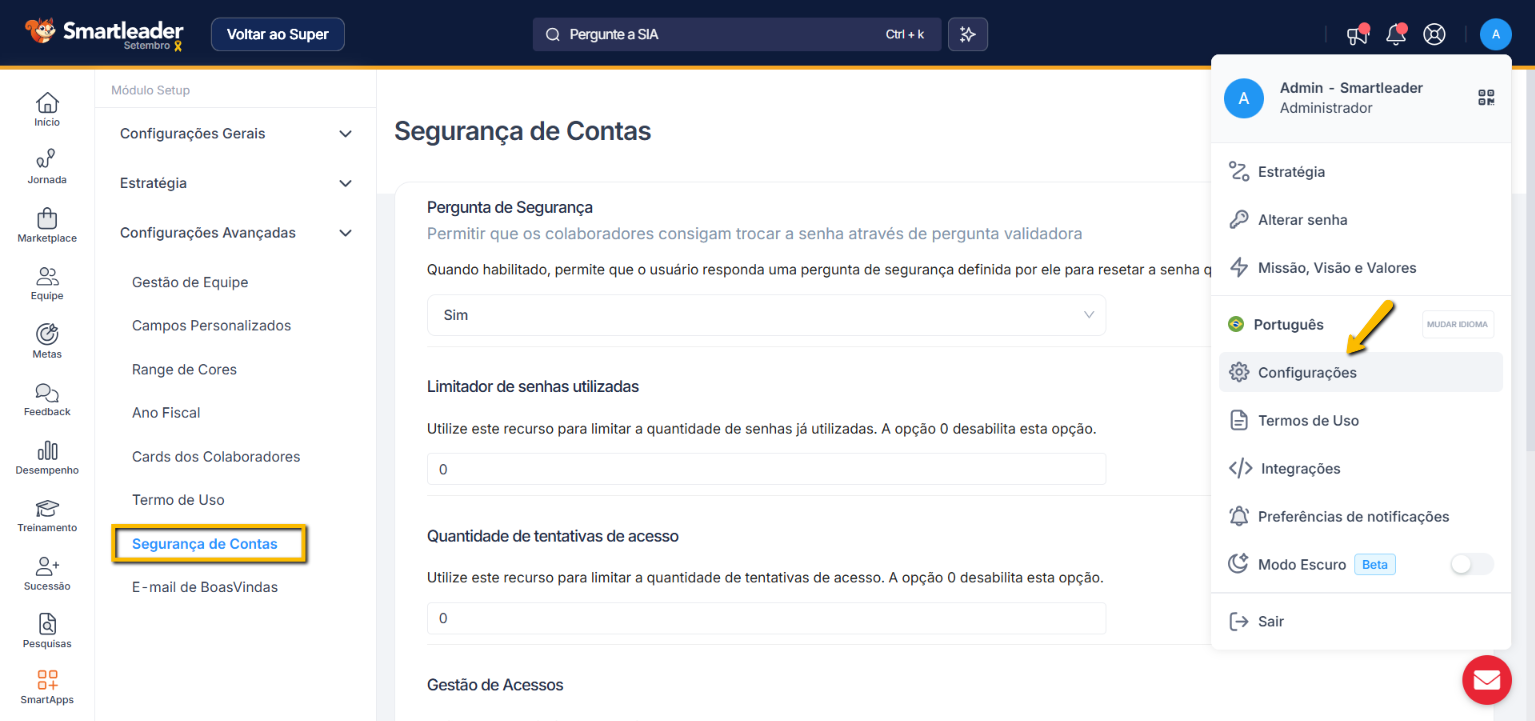1535x721 pixels.
Task: Click the red mail chat button
Action: [x=1486, y=680]
